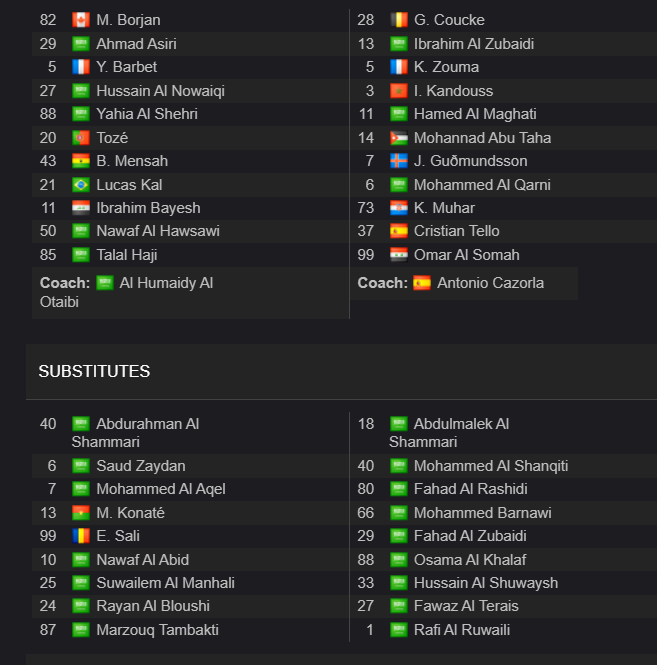The width and height of the screenshot is (657, 665).
Task: Click the Romania flag next to E. Sali
Action: coord(81,536)
